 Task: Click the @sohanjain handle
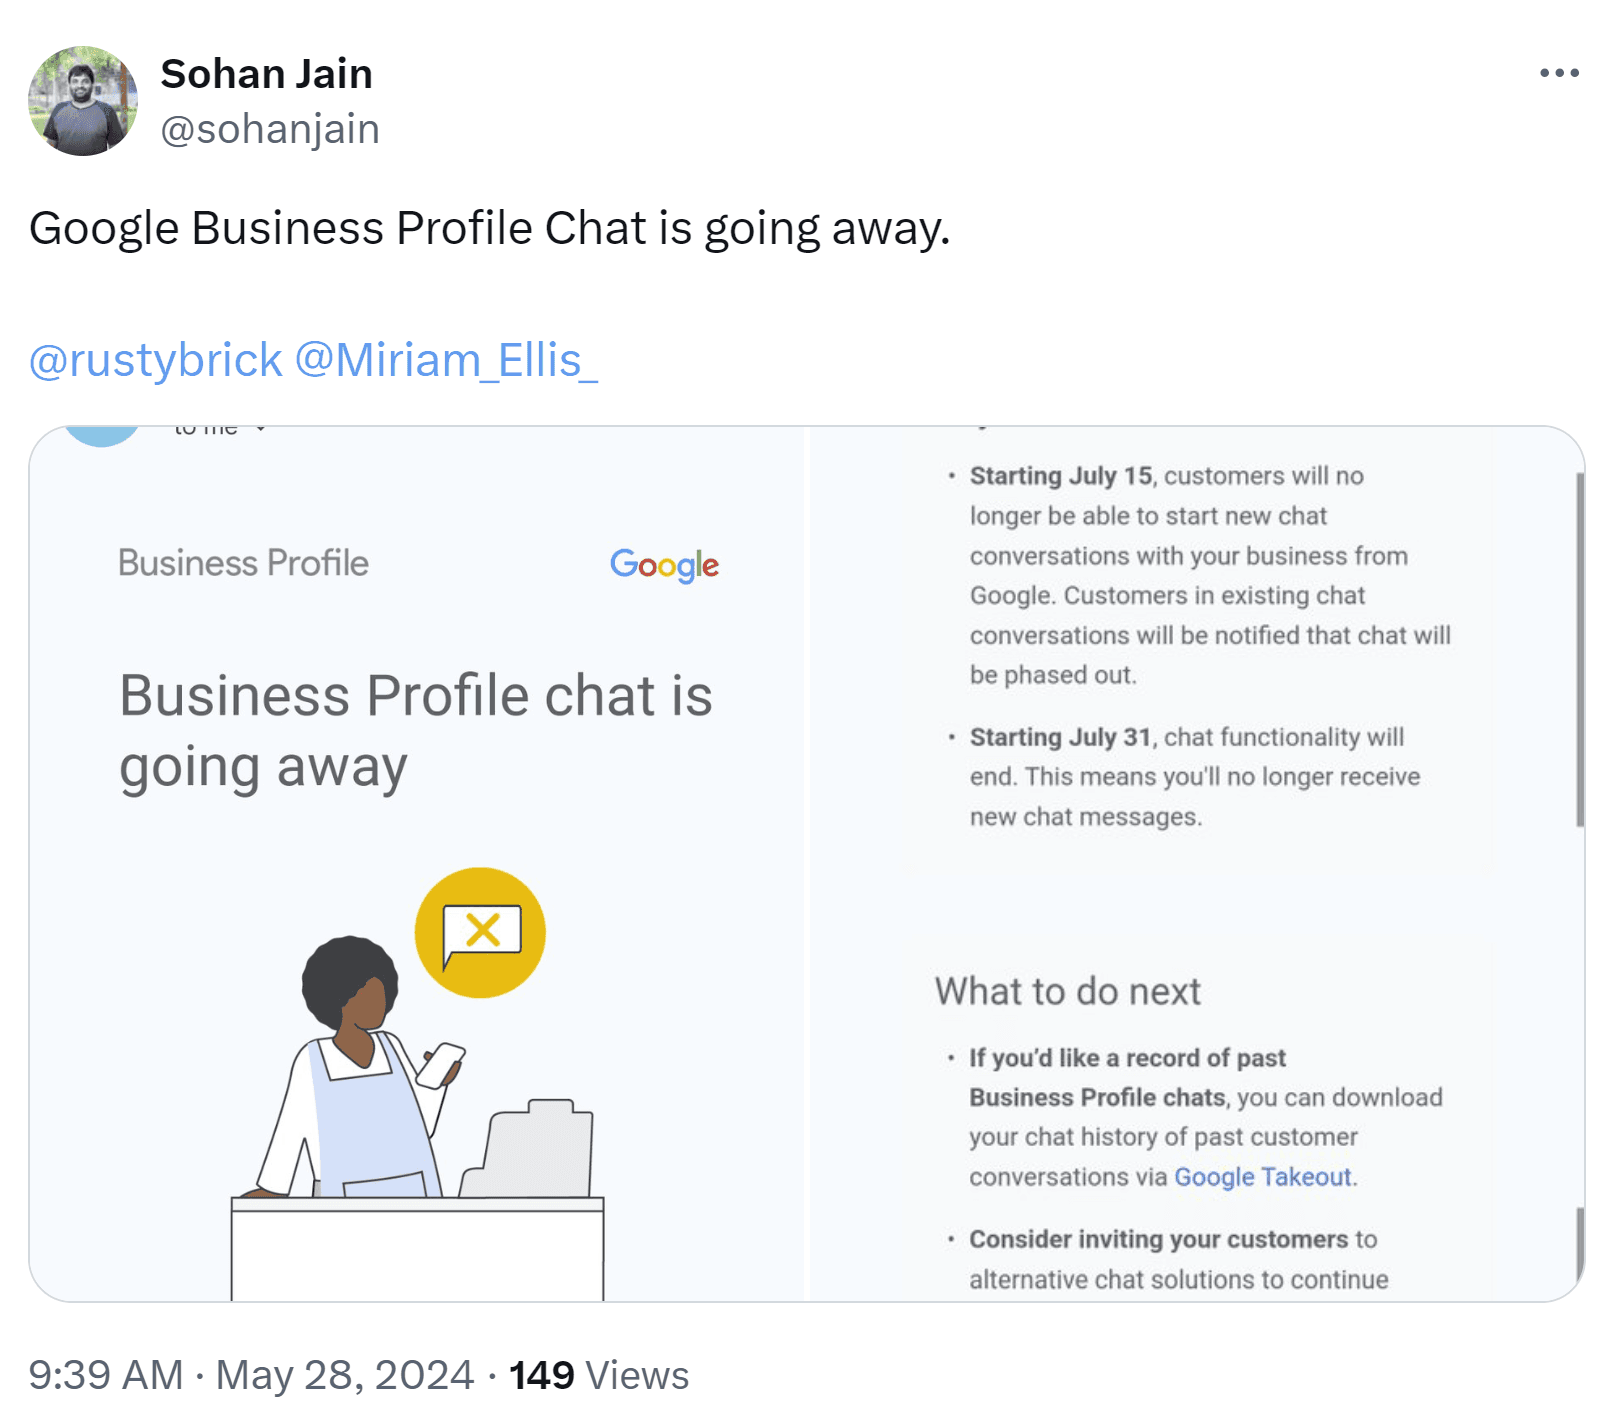click(x=270, y=128)
